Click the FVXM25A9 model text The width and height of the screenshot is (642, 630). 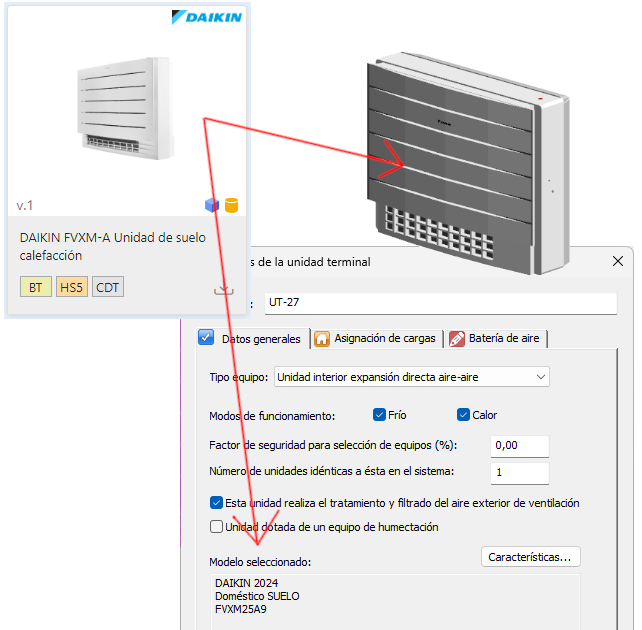click(x=241, y=609)
